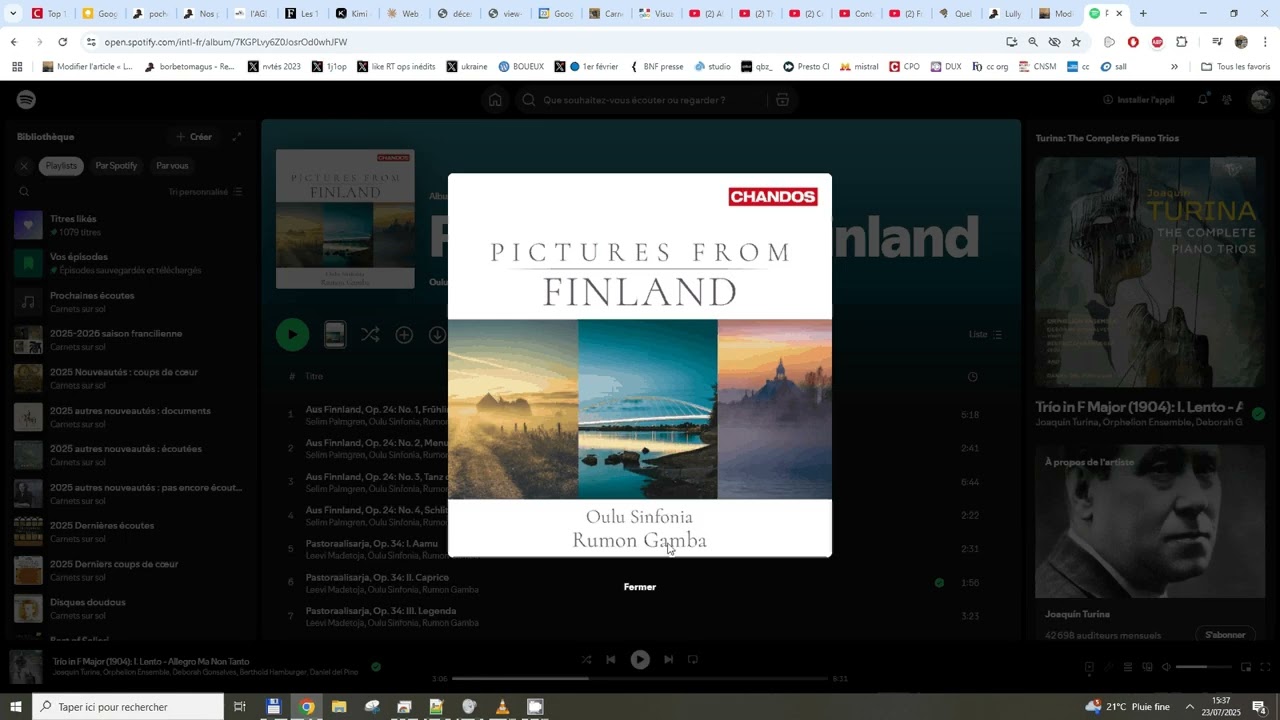The width and height of the screenshot is (1280, 720).
Task: Click the taskbar search box 'Taper ici pour rechercher'
Action: pyautogui.click(x=128, y=707)
